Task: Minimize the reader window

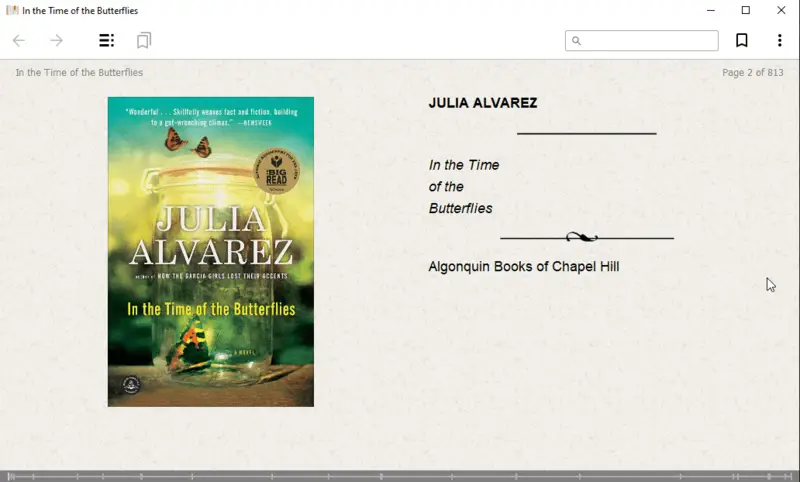Action: tap(711, 10)
